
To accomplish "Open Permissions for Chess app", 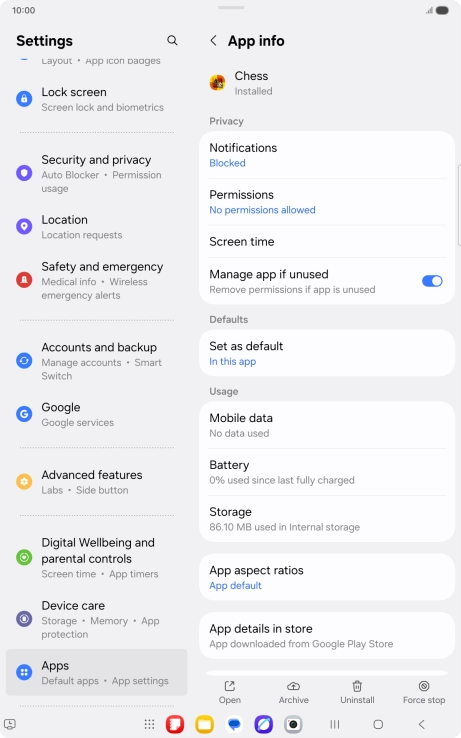I will pos(327,202).
